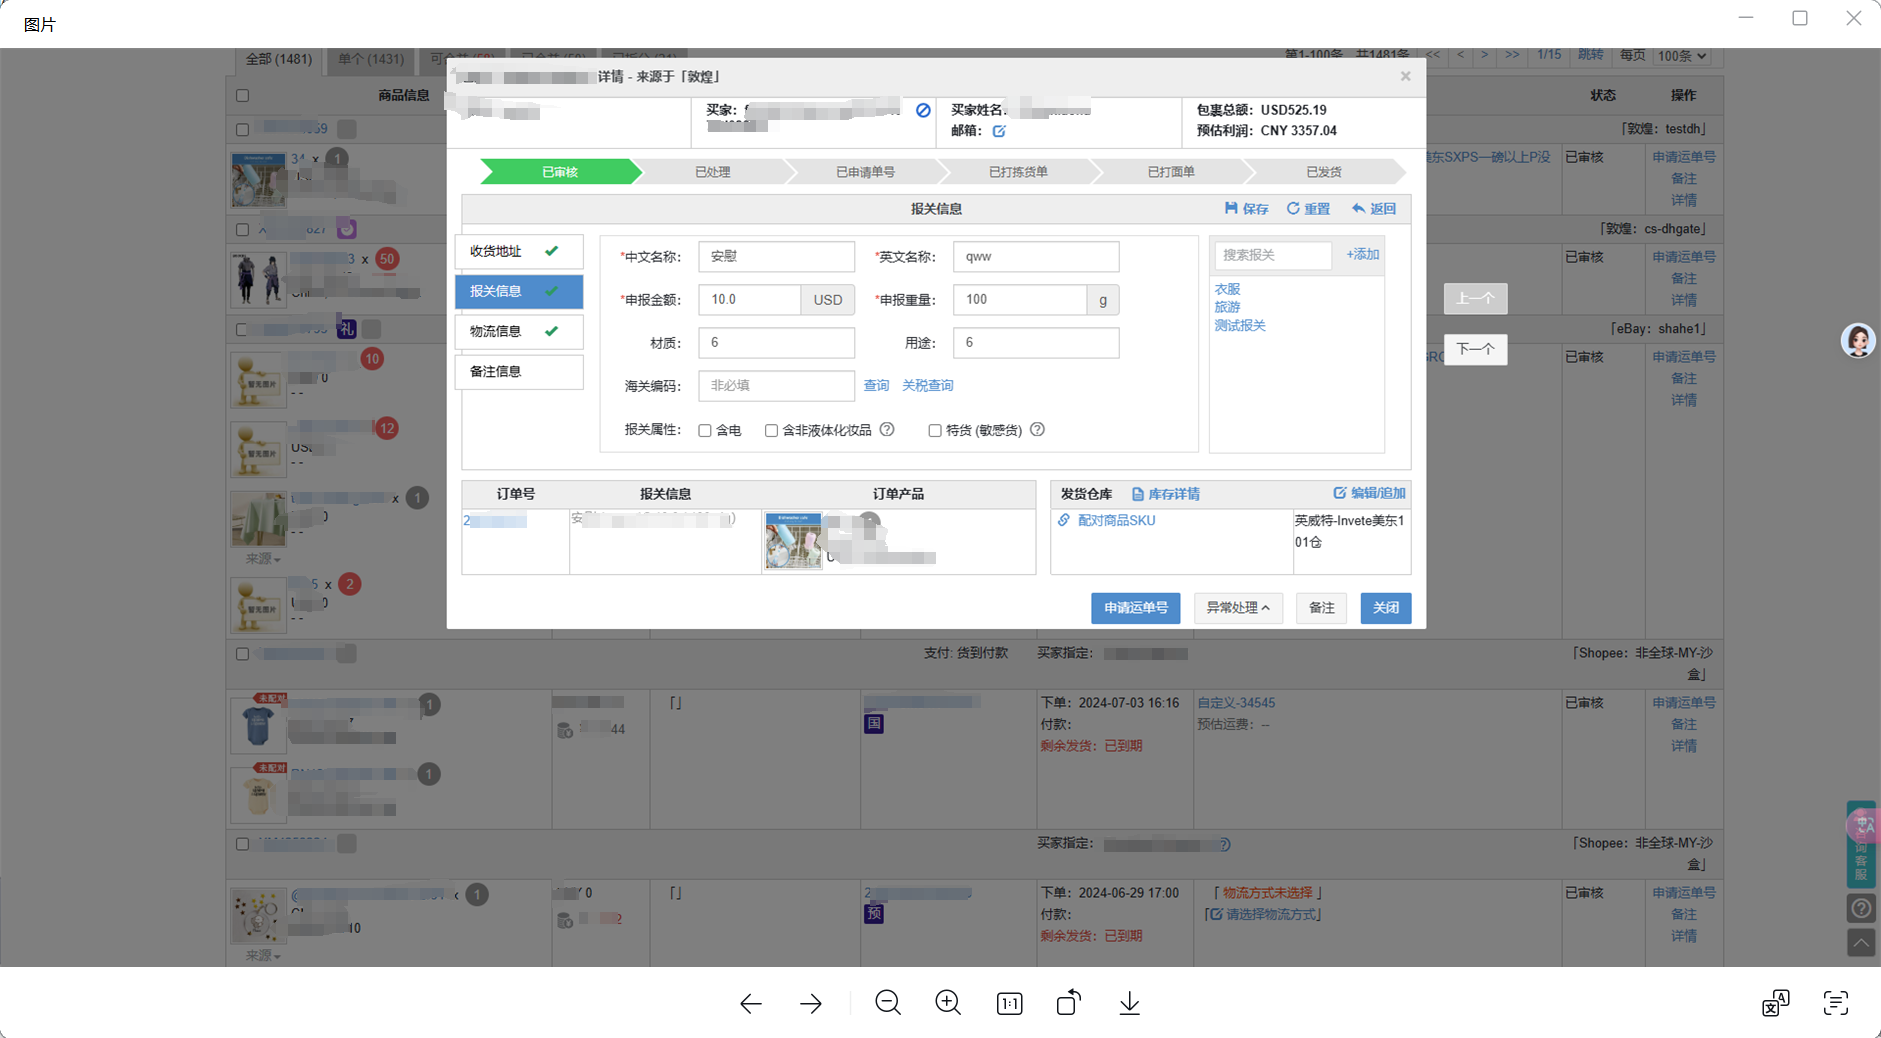Toggle the select-all checkbox beside 商品信息 header
This screenshot has width=1881, height=1038.
pos(242,96)
